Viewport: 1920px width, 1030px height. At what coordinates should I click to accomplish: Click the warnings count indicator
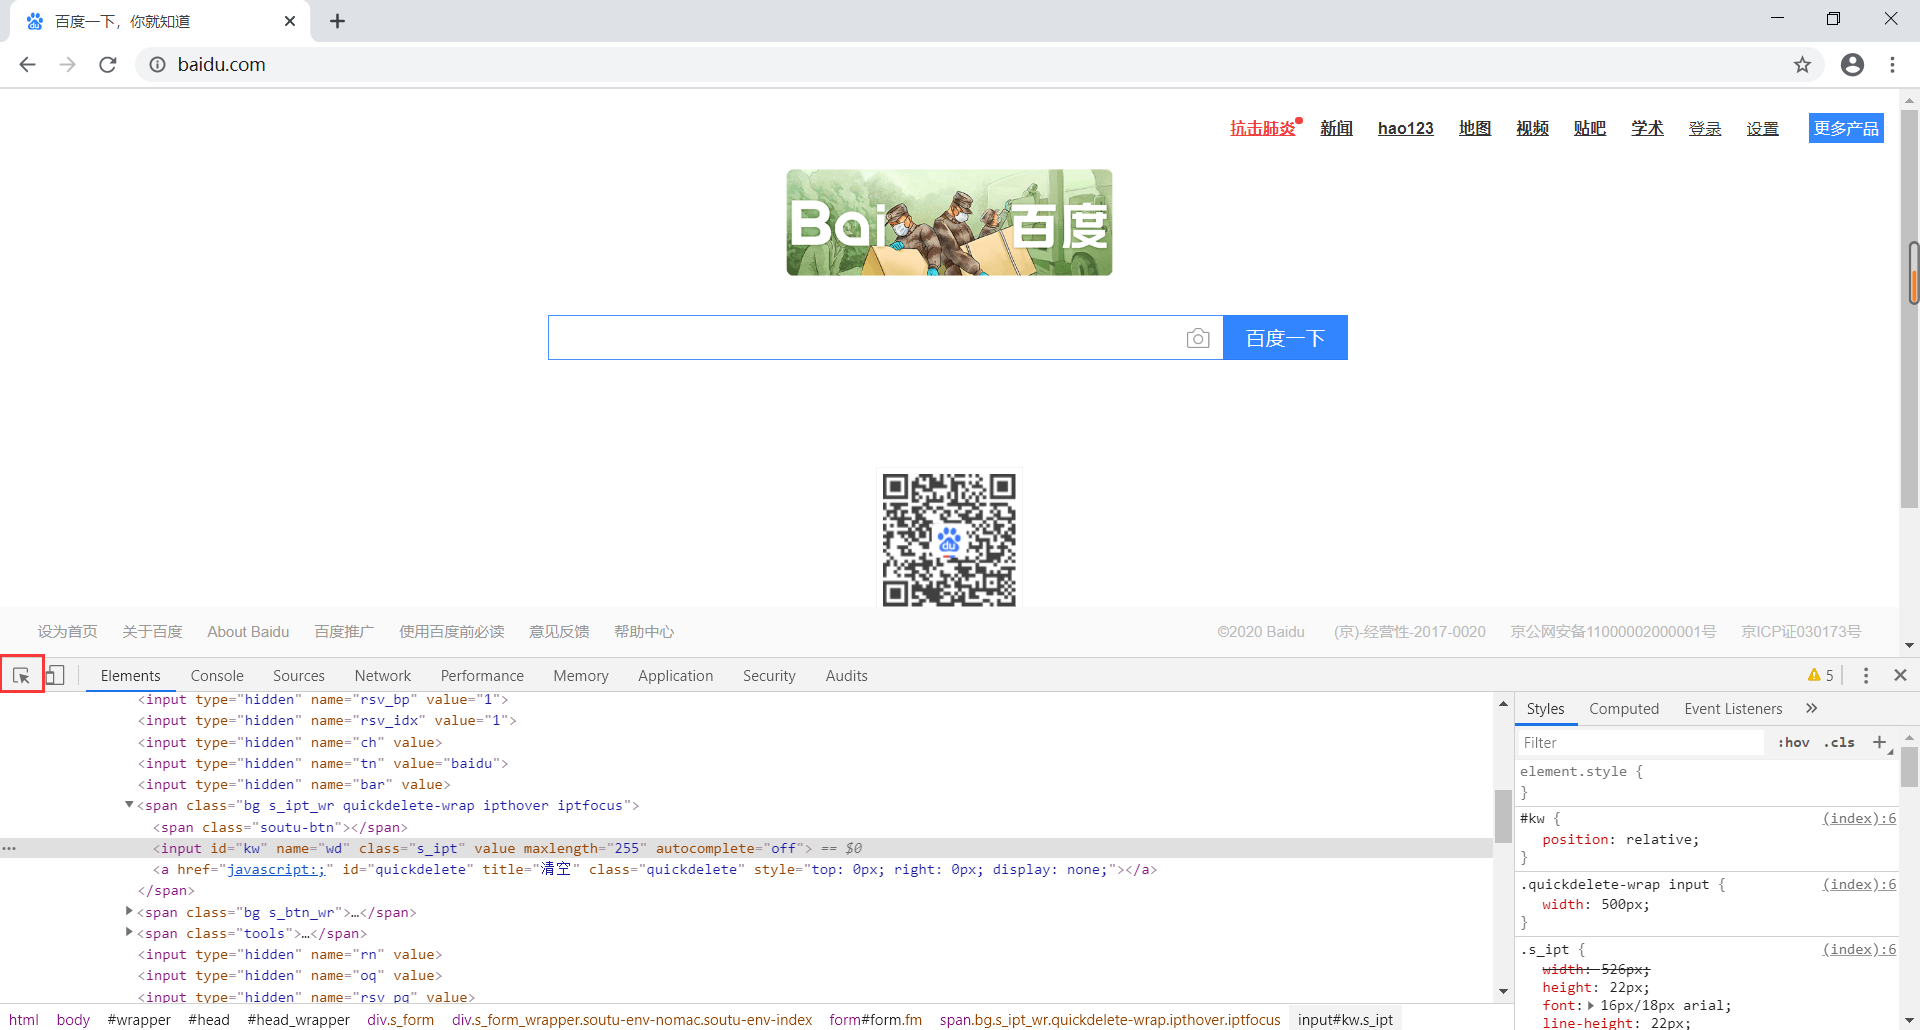pyautogui.click(x=1821, y=676)
